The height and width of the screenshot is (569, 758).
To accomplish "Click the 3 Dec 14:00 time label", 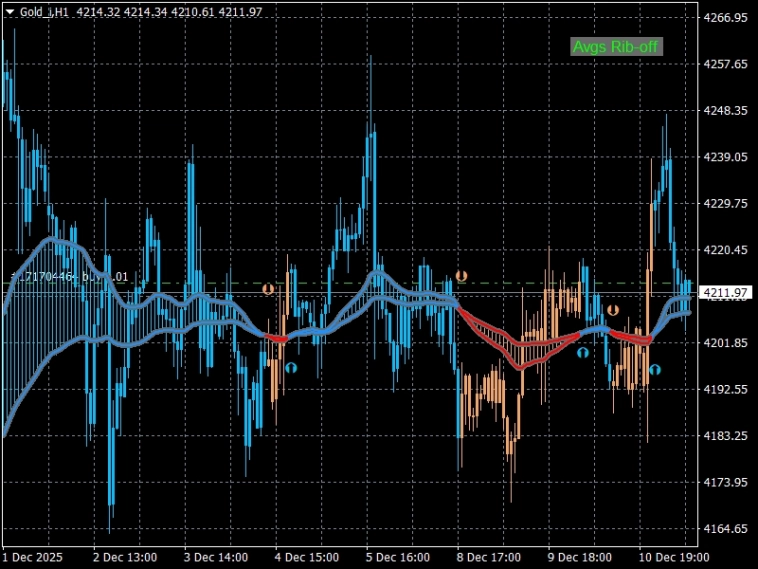I will pyautogui.click(x=216, y=556).
